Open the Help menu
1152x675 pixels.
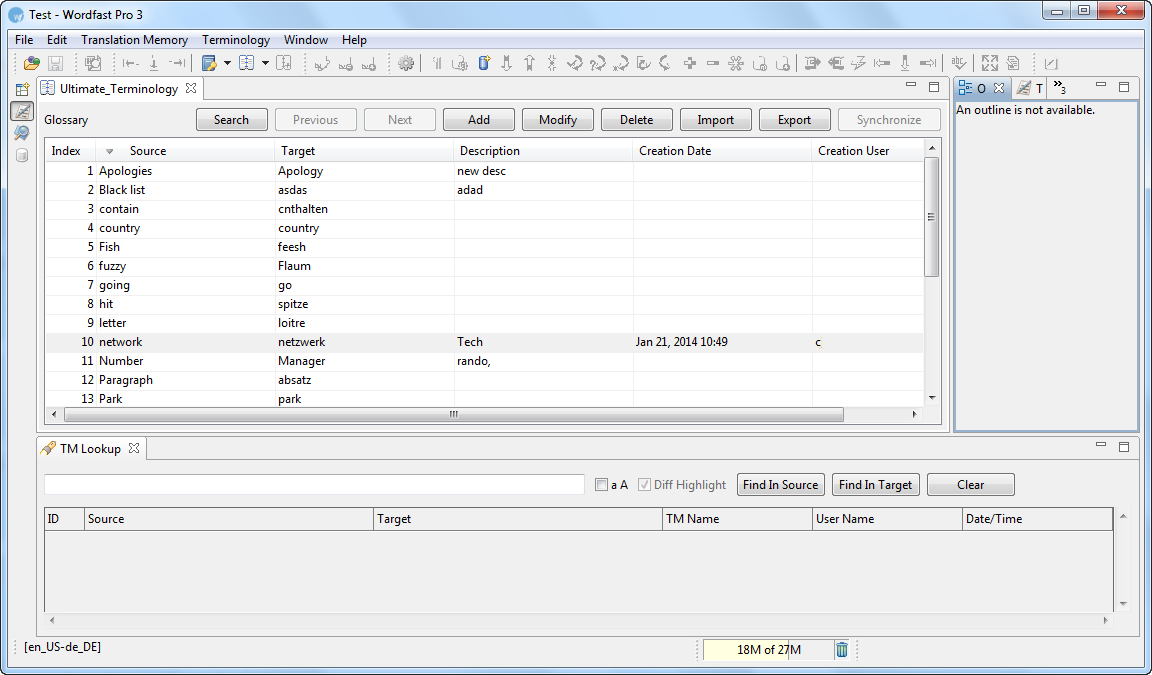click(354, 40)
